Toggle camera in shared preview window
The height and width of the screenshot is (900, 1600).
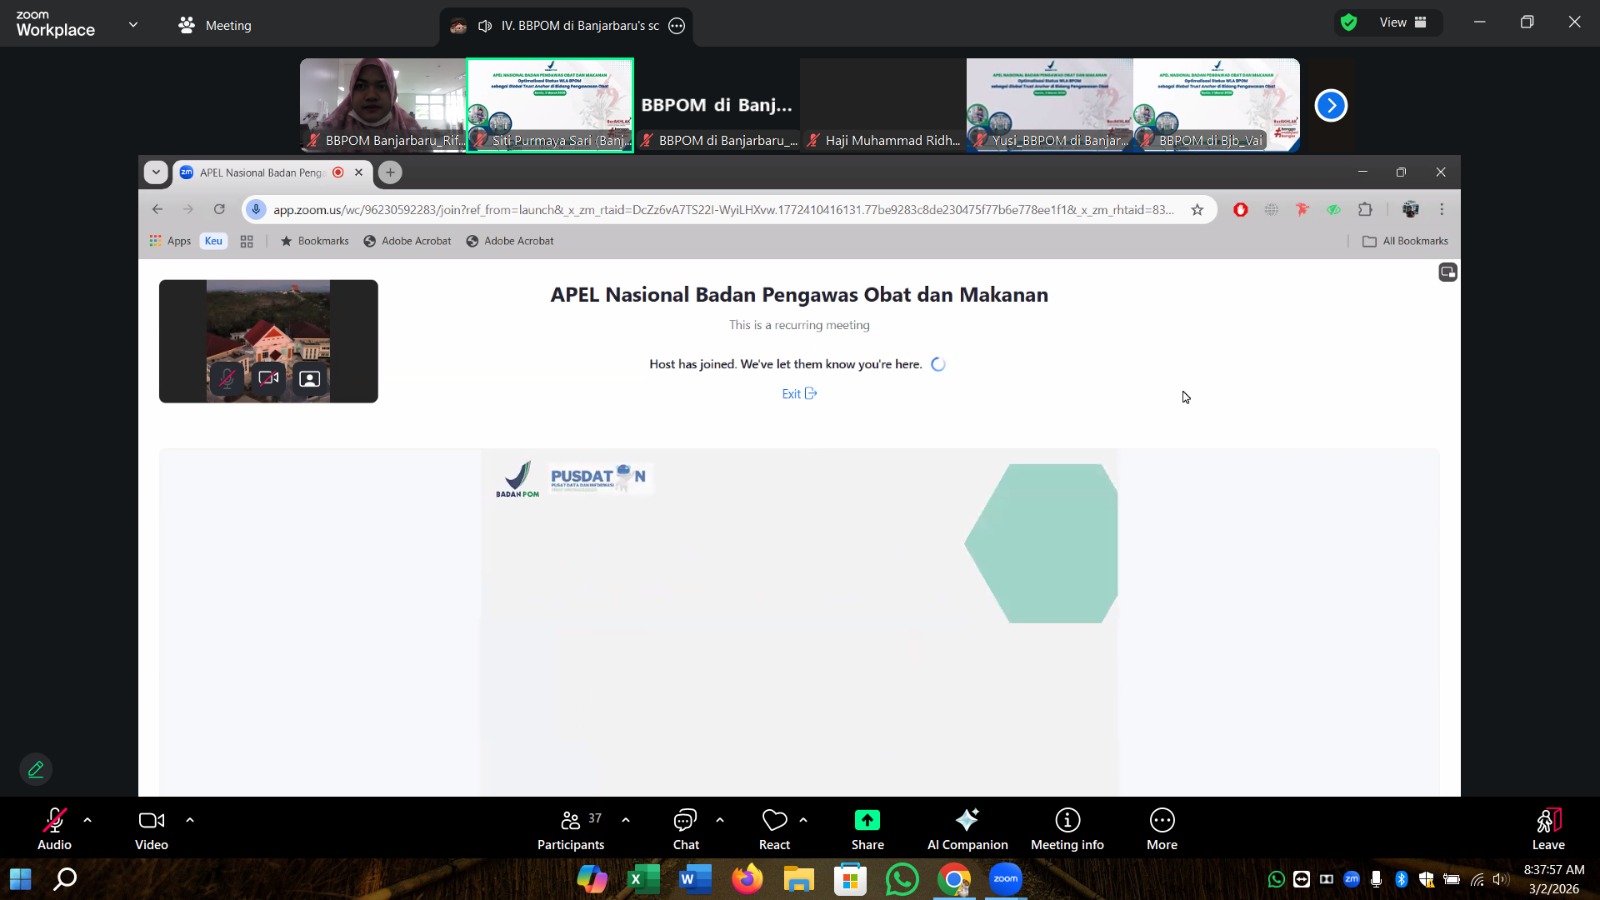click(268, 379)
